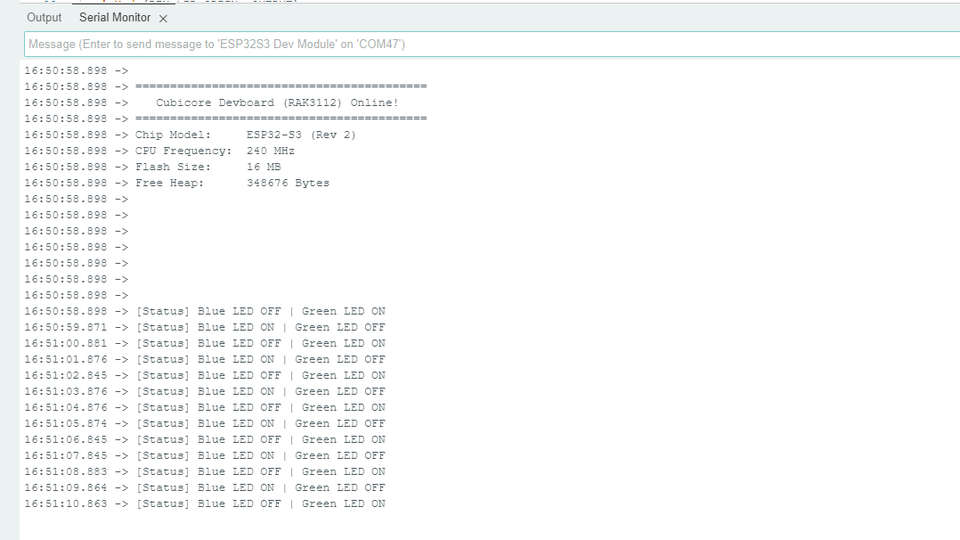Viewport: 960px width, 540px height.
Task: Select the 'Cubicore Devboard (RAK3112) Online!' line
Action: [211, 103]
